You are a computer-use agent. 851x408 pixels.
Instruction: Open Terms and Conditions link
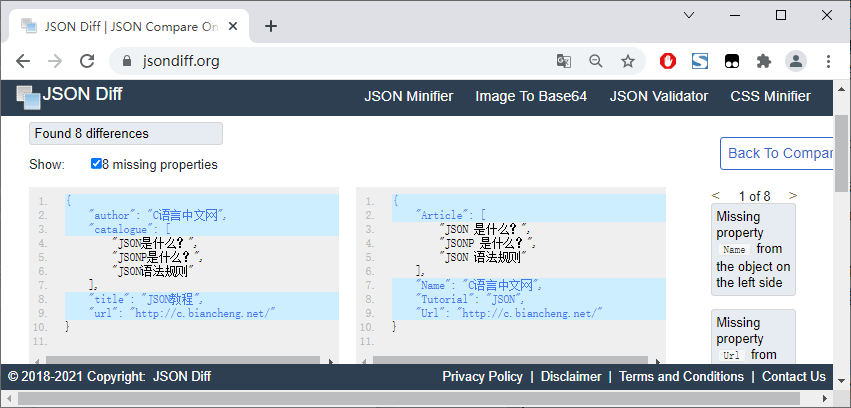pos(681,377)
